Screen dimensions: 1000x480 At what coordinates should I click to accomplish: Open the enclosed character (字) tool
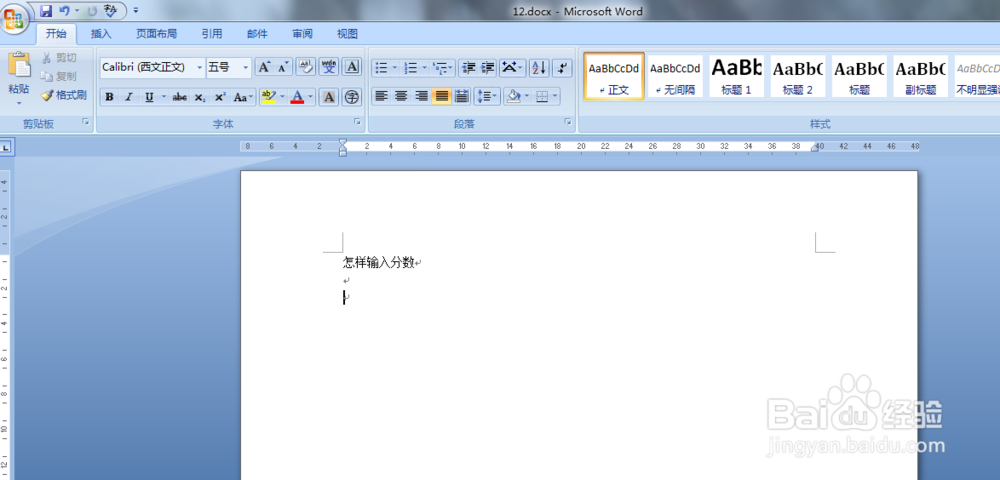[351, 97]
